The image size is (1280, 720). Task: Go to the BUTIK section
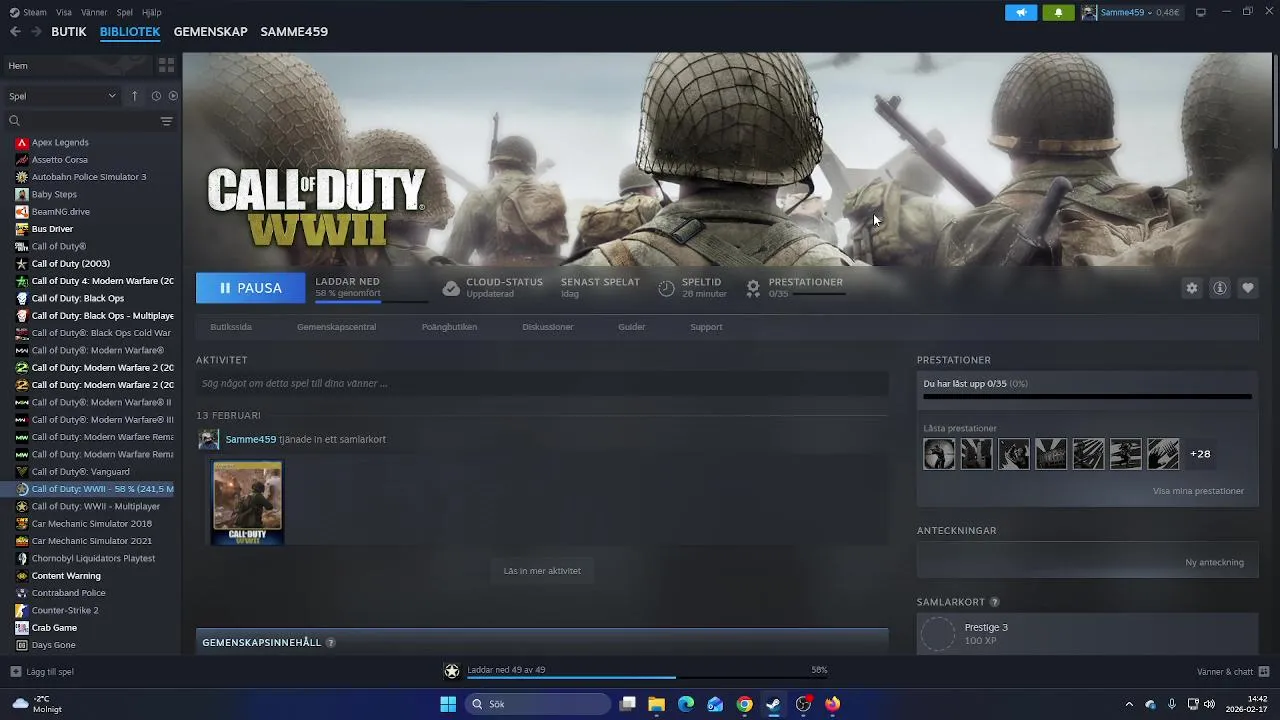[x=69, y=32]
